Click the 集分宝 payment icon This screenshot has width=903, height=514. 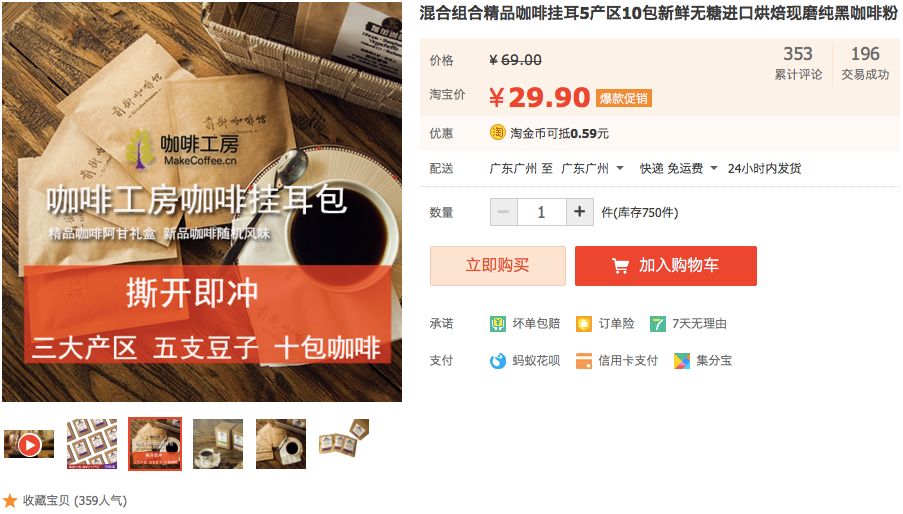(681, 360)
